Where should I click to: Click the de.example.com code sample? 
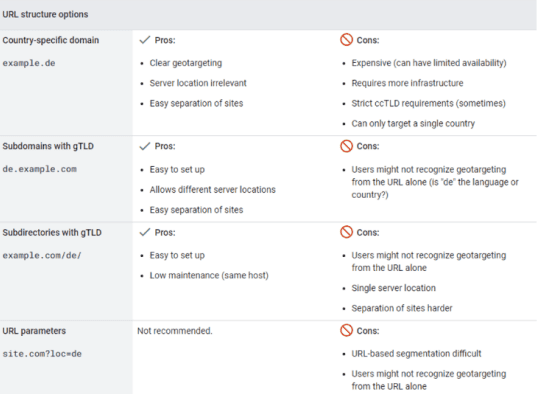39,169
